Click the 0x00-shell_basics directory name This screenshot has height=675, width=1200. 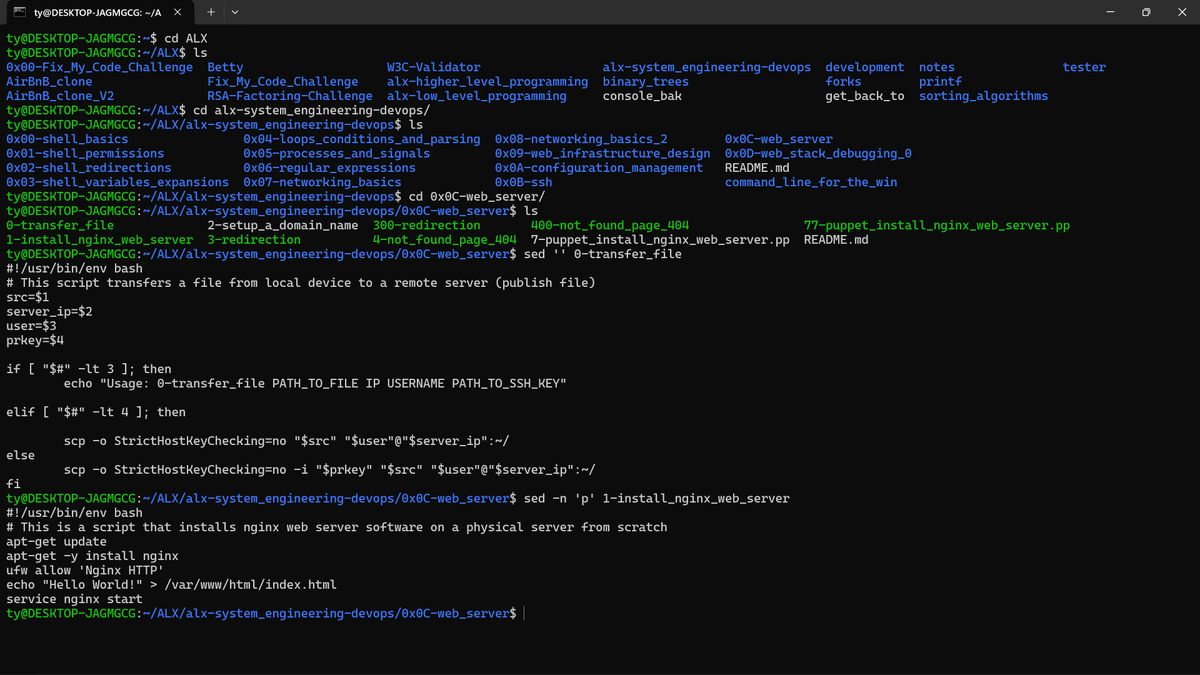[67, 139]
